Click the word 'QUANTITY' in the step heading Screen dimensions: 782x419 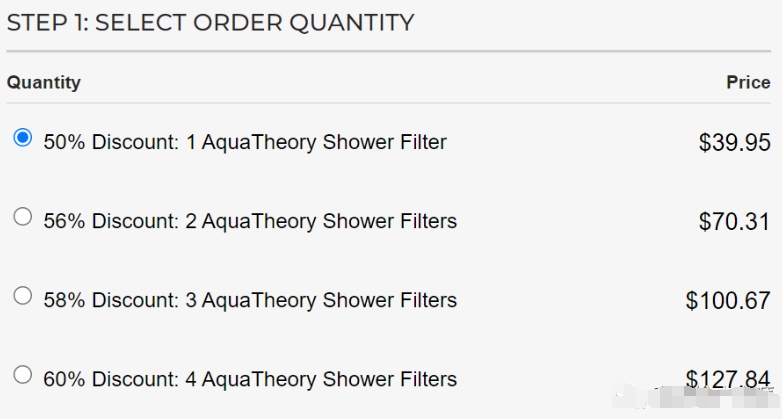(x=352, y=23)
